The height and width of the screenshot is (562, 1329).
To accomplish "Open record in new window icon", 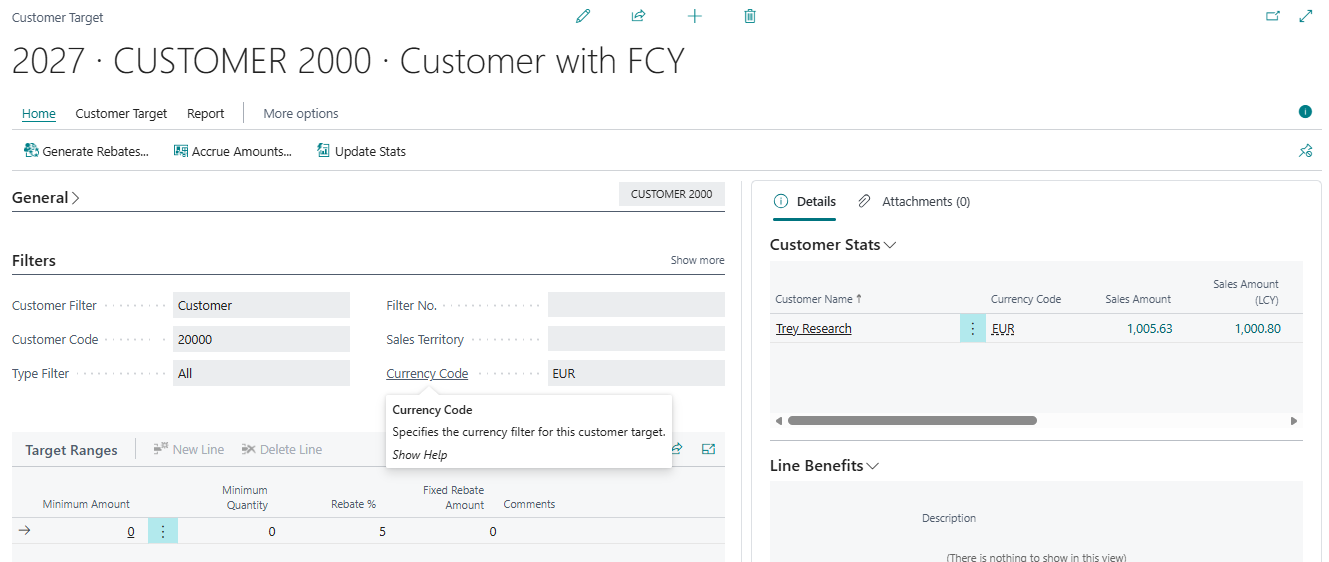I will pos(1273,16).
